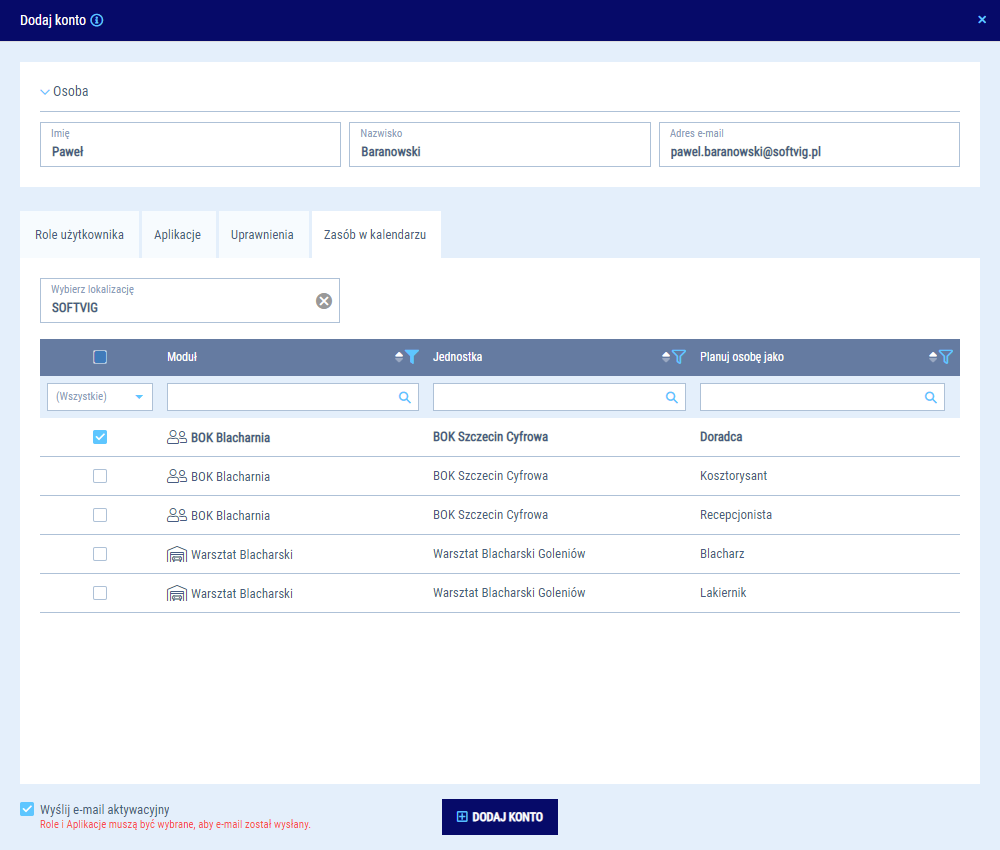Switch to the Role użytkownika tab

[80, 235]
